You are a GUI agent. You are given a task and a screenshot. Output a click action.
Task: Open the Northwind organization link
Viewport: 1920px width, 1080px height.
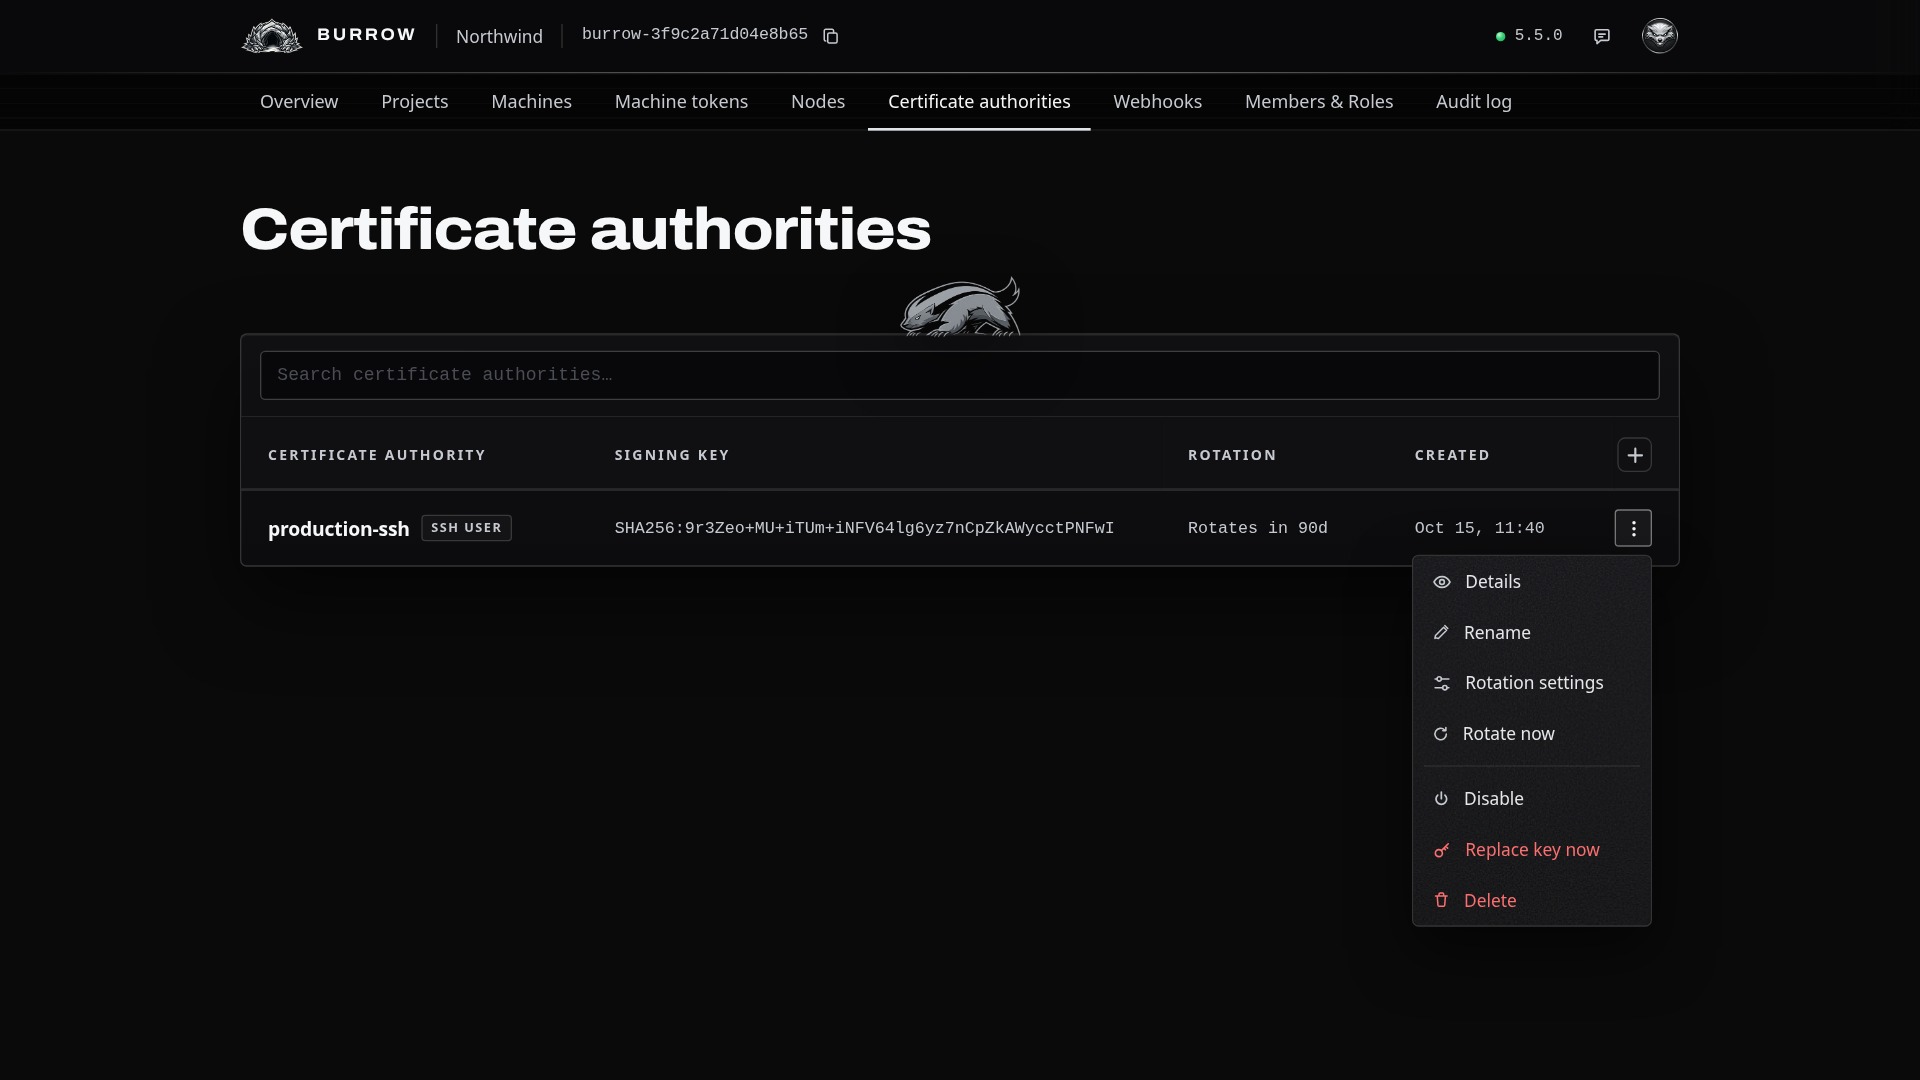(499, 36)
